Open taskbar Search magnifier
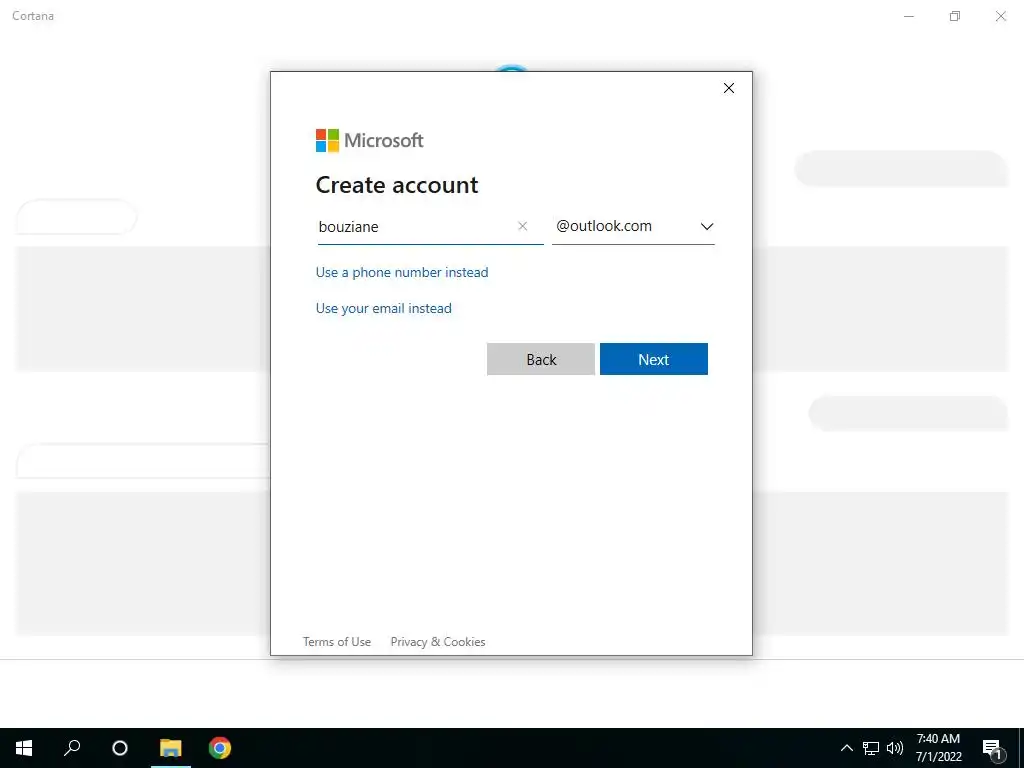 pos(72,748)
